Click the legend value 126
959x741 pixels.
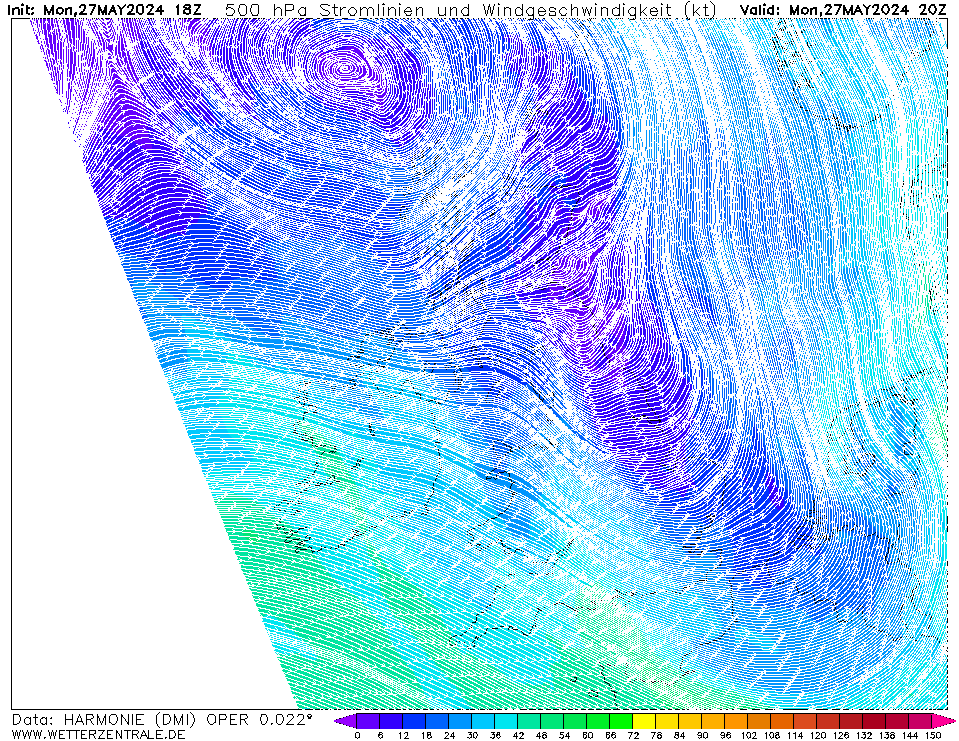pos(840,735)
